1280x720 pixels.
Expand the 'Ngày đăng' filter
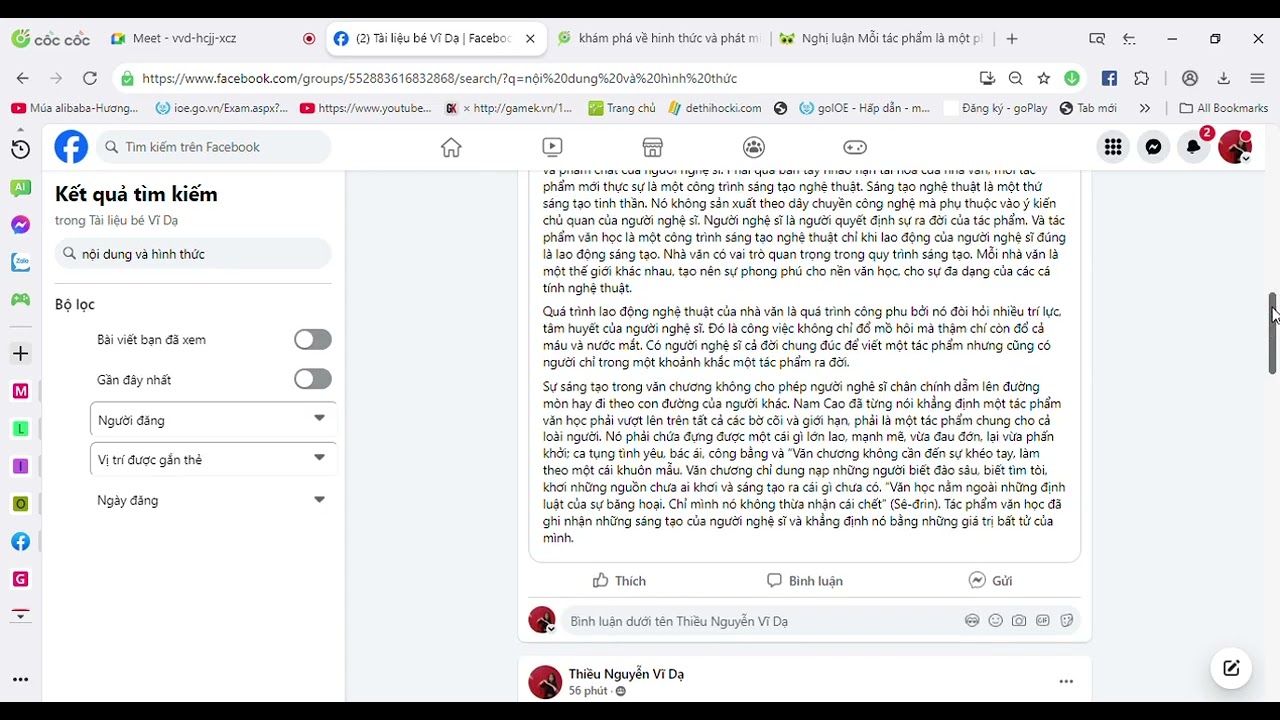click(x=213, y=500)
